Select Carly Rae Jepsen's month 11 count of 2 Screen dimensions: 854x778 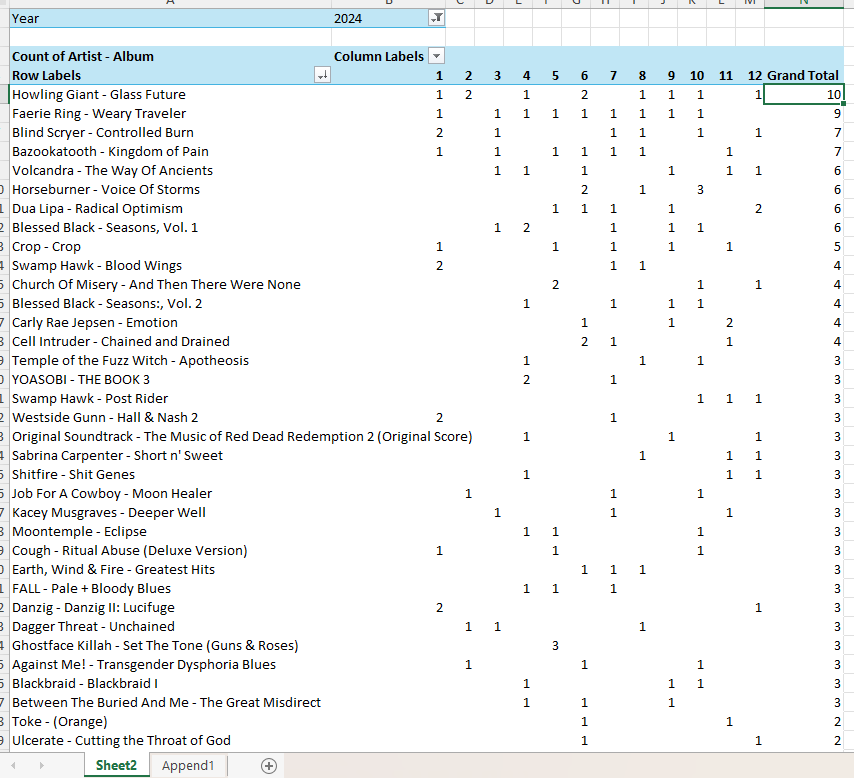click(721, 323)
